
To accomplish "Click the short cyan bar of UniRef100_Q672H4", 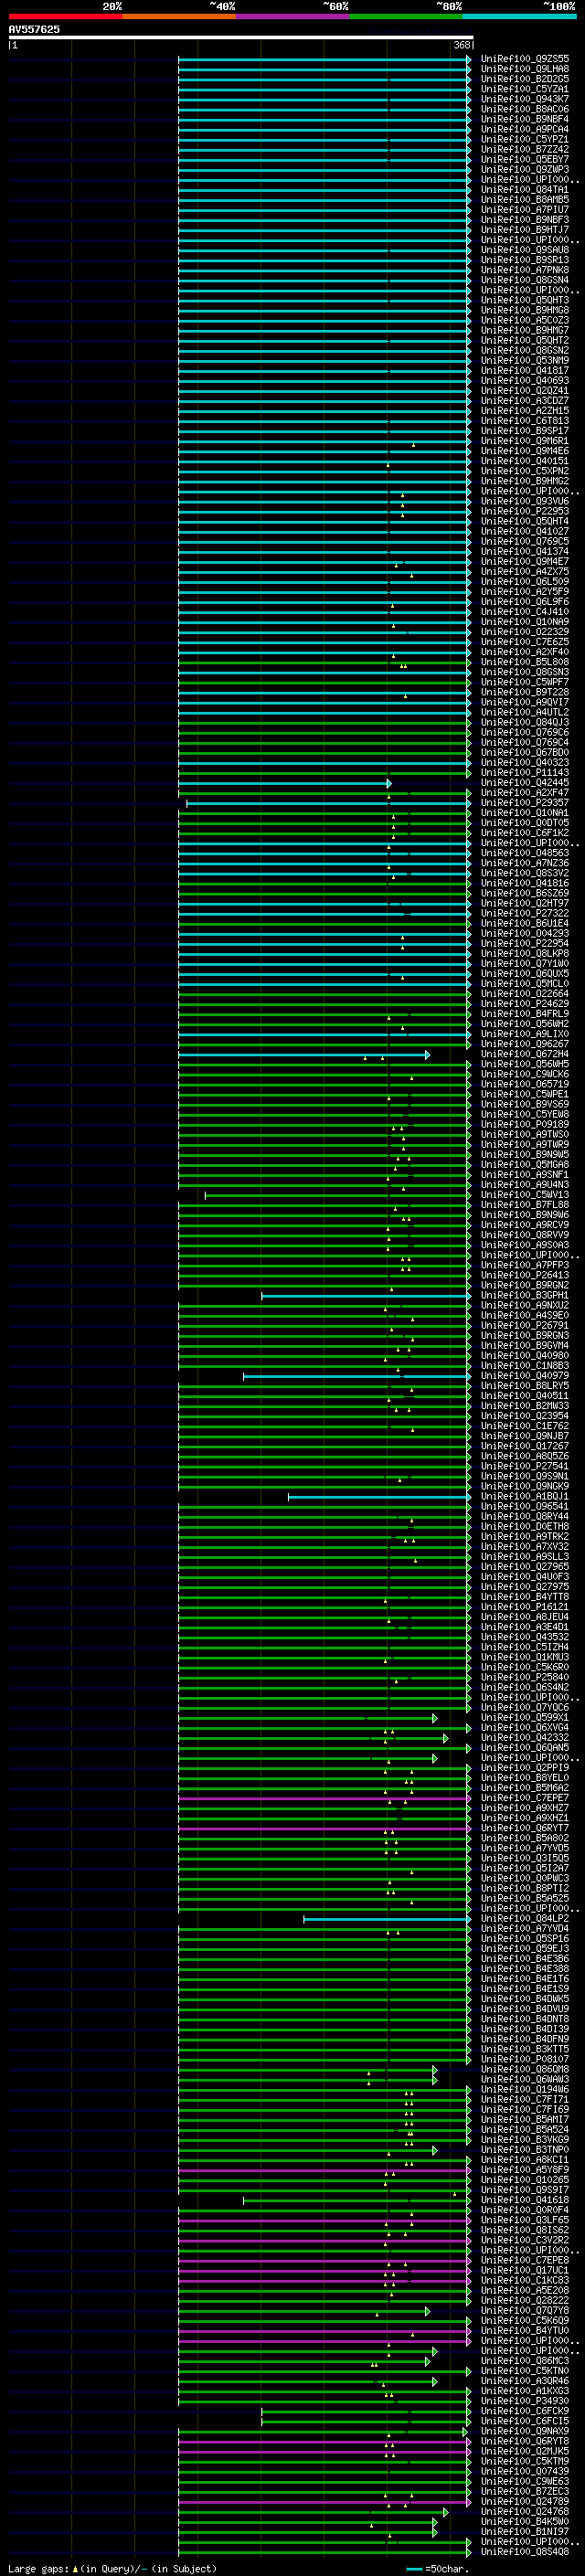I will point(304,1055).
